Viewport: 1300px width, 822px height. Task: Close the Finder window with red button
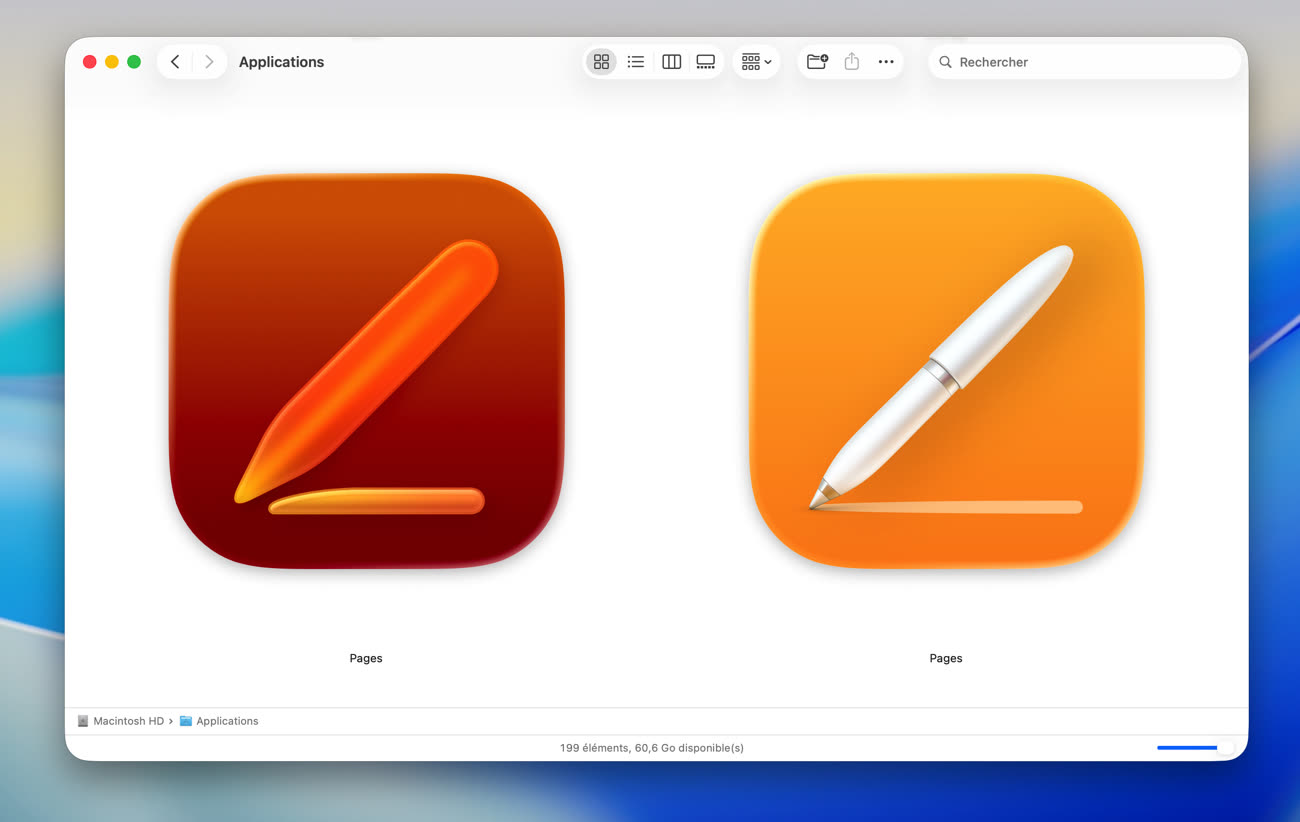89,62
